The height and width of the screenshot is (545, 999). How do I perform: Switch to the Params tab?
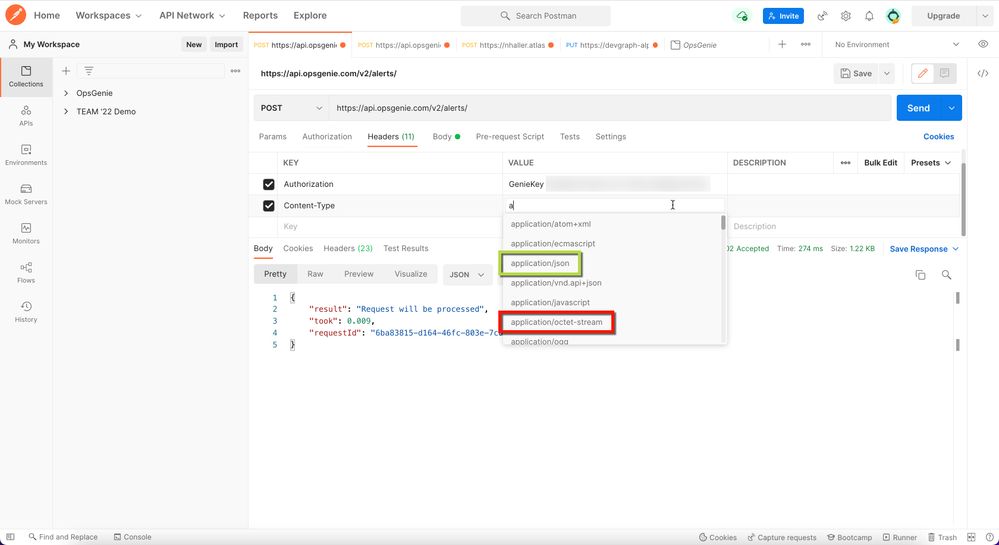273,136
